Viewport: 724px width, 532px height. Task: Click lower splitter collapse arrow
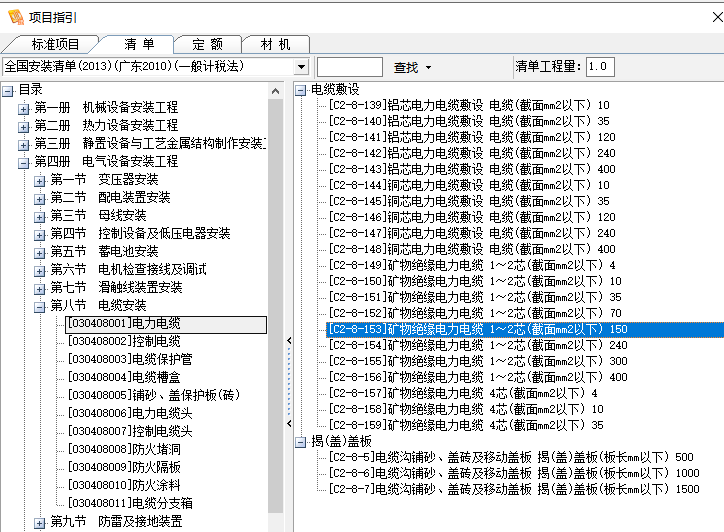click(x=289, y=423)
